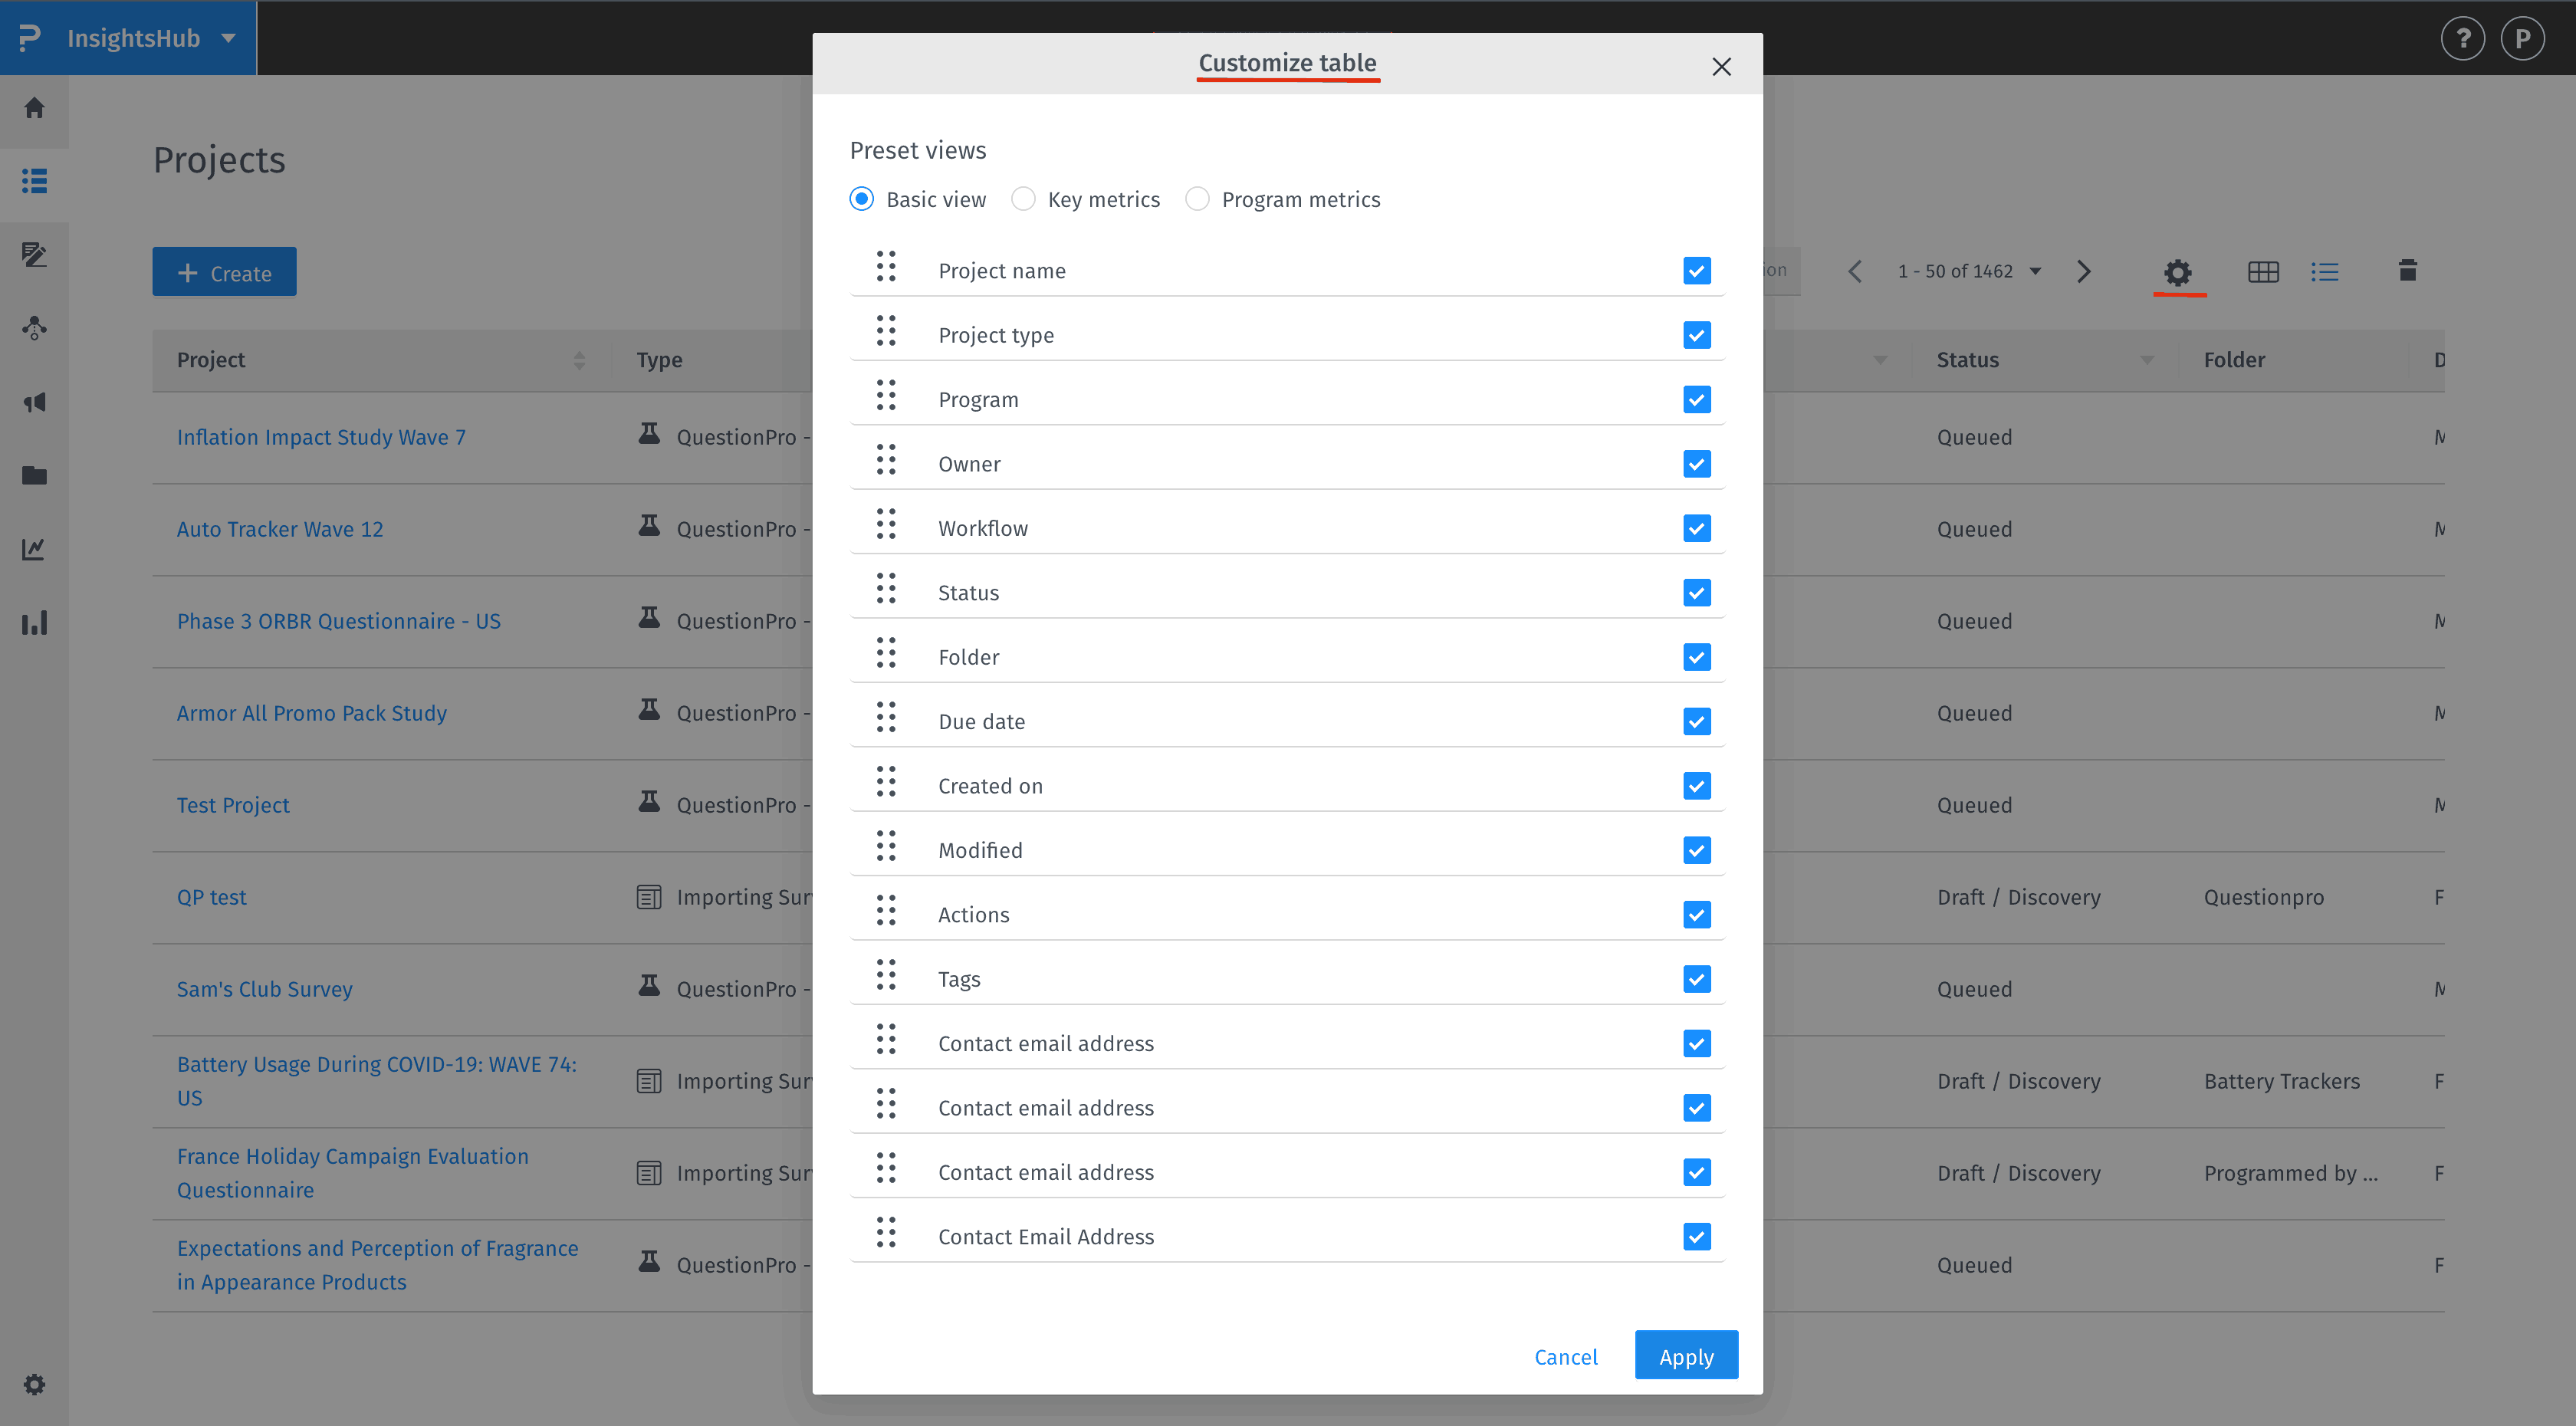Switch to grid table view icon
Viewport: 2576px width, 1426px height.
[2263, 272]
